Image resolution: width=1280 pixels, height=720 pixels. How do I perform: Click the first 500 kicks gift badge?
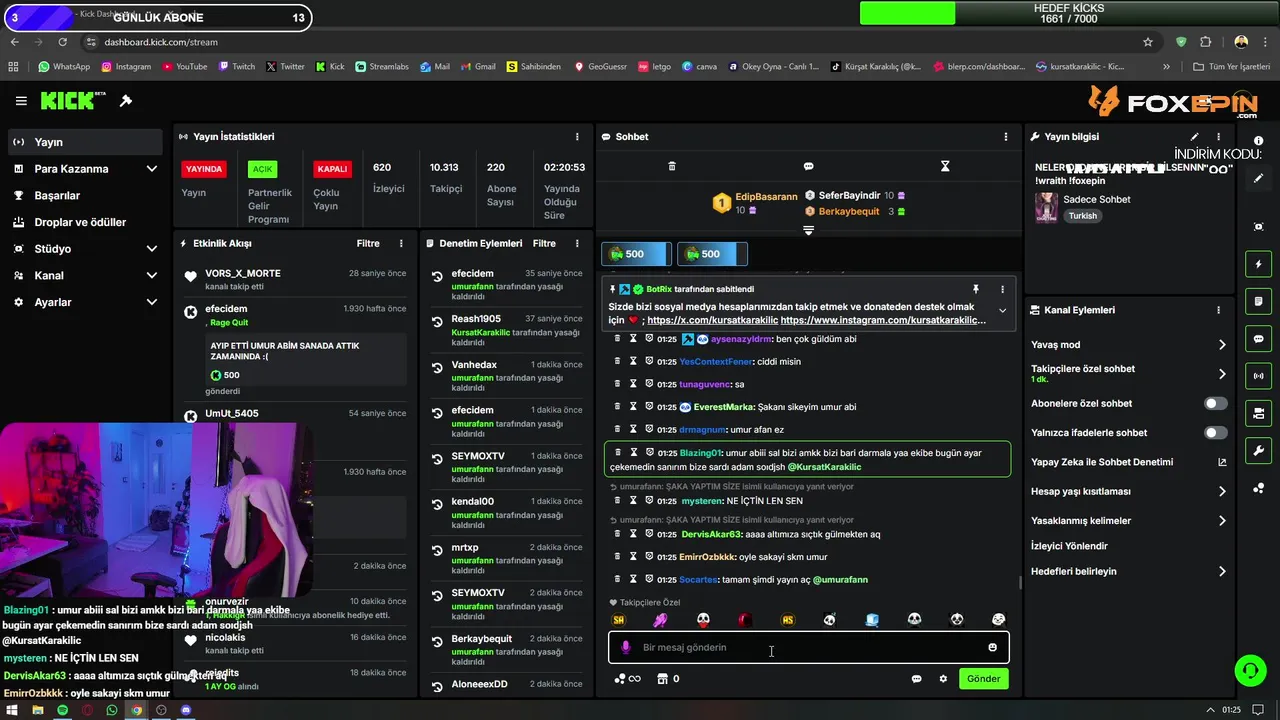click(x=635, y=254)
